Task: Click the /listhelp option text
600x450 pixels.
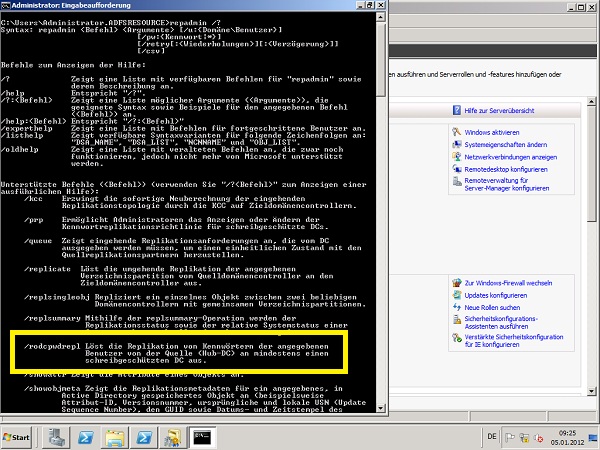Action: click(22, 135)
